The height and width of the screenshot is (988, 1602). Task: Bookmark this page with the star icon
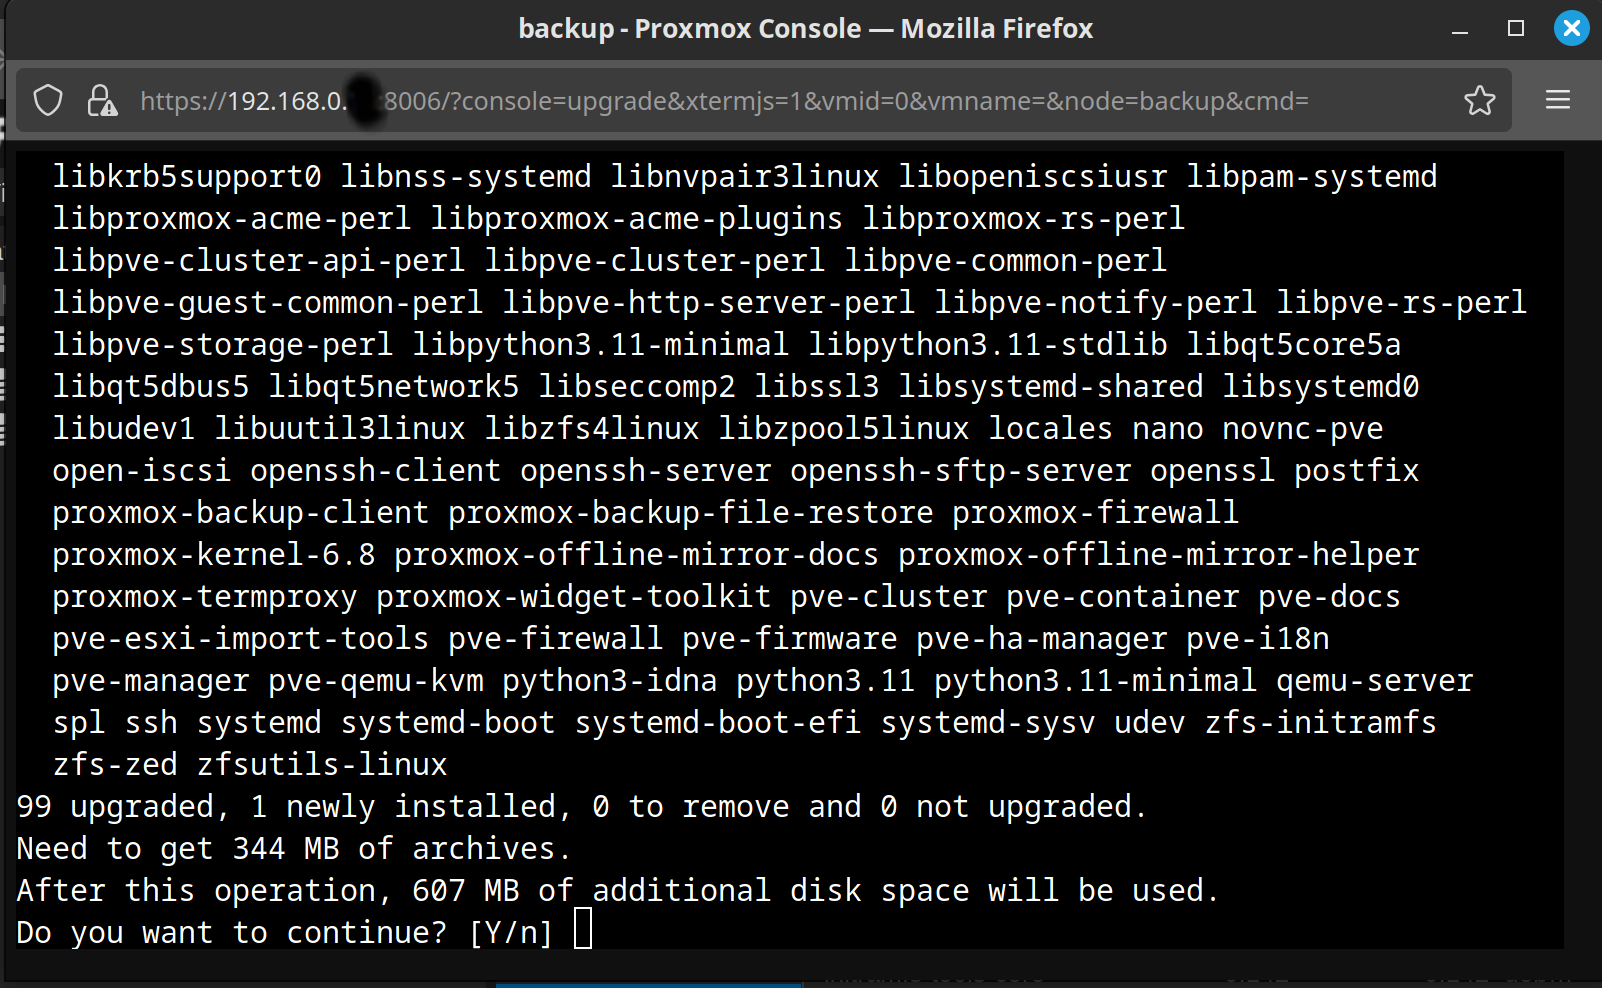[x=1479, y=100]
